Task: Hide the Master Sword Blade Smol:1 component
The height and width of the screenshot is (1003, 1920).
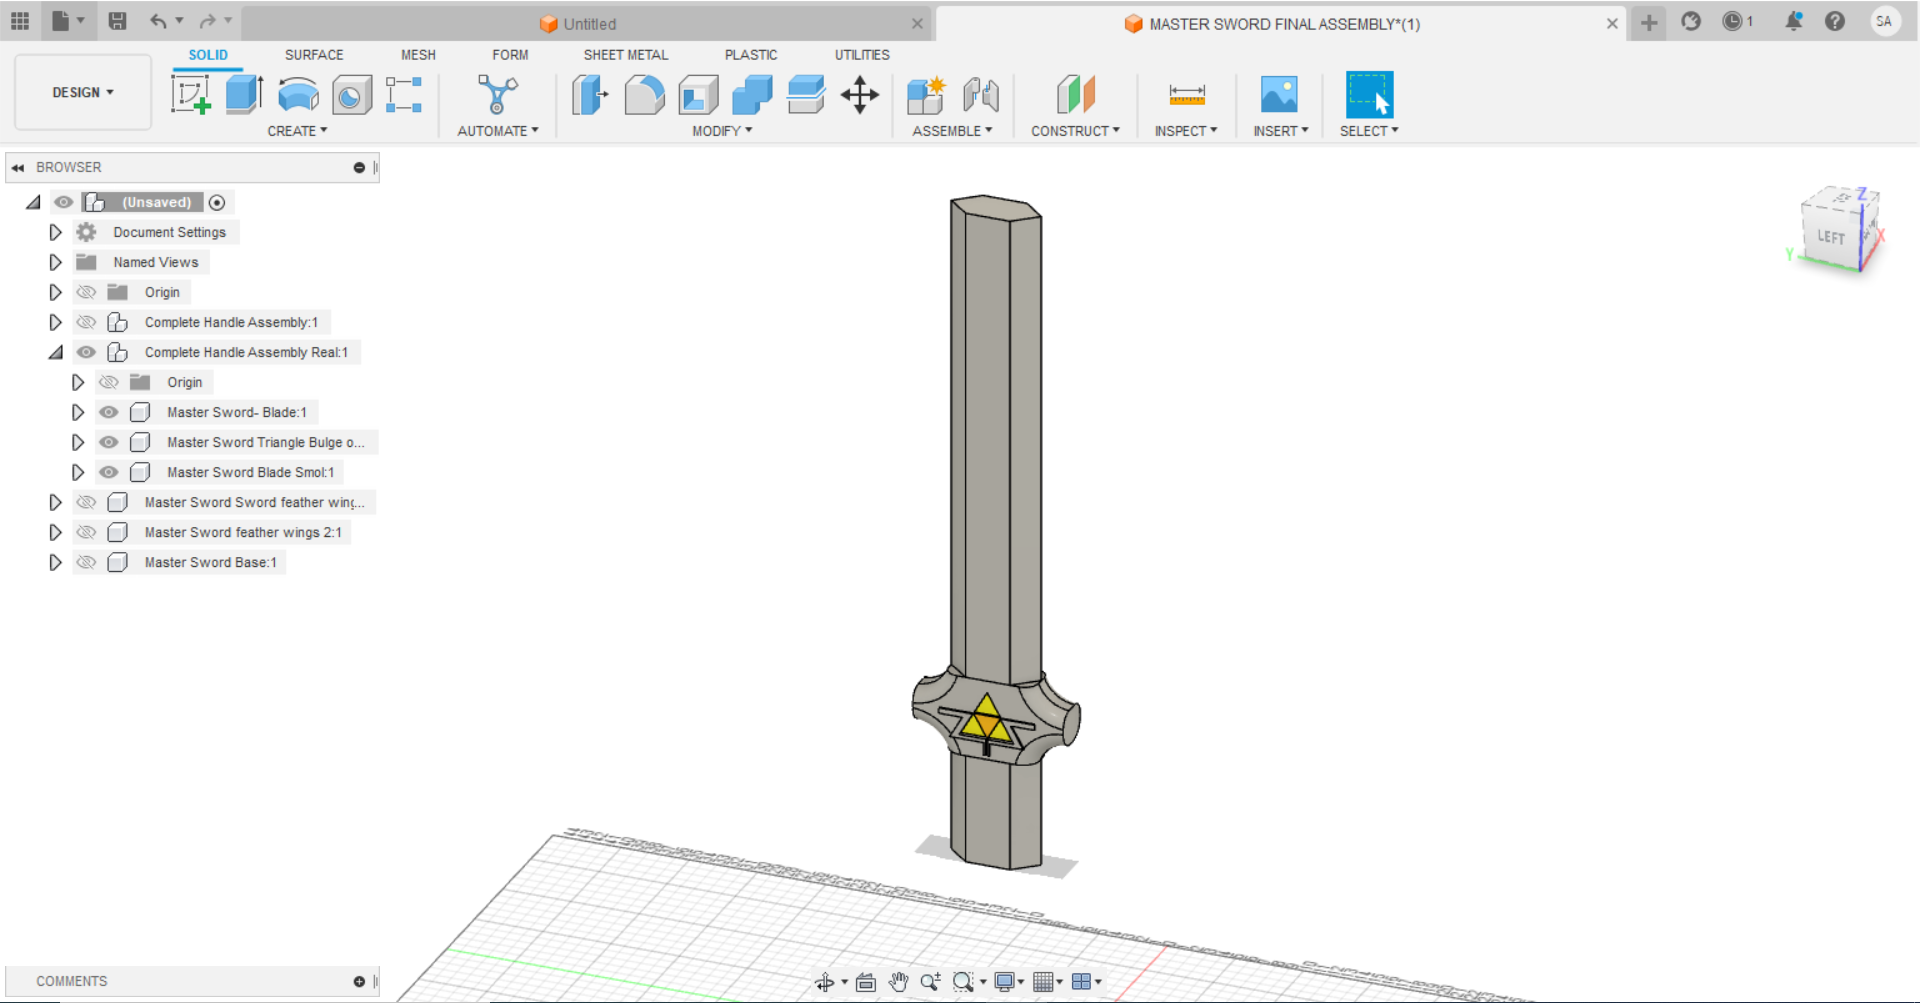Action: click(x=109, y=472)
